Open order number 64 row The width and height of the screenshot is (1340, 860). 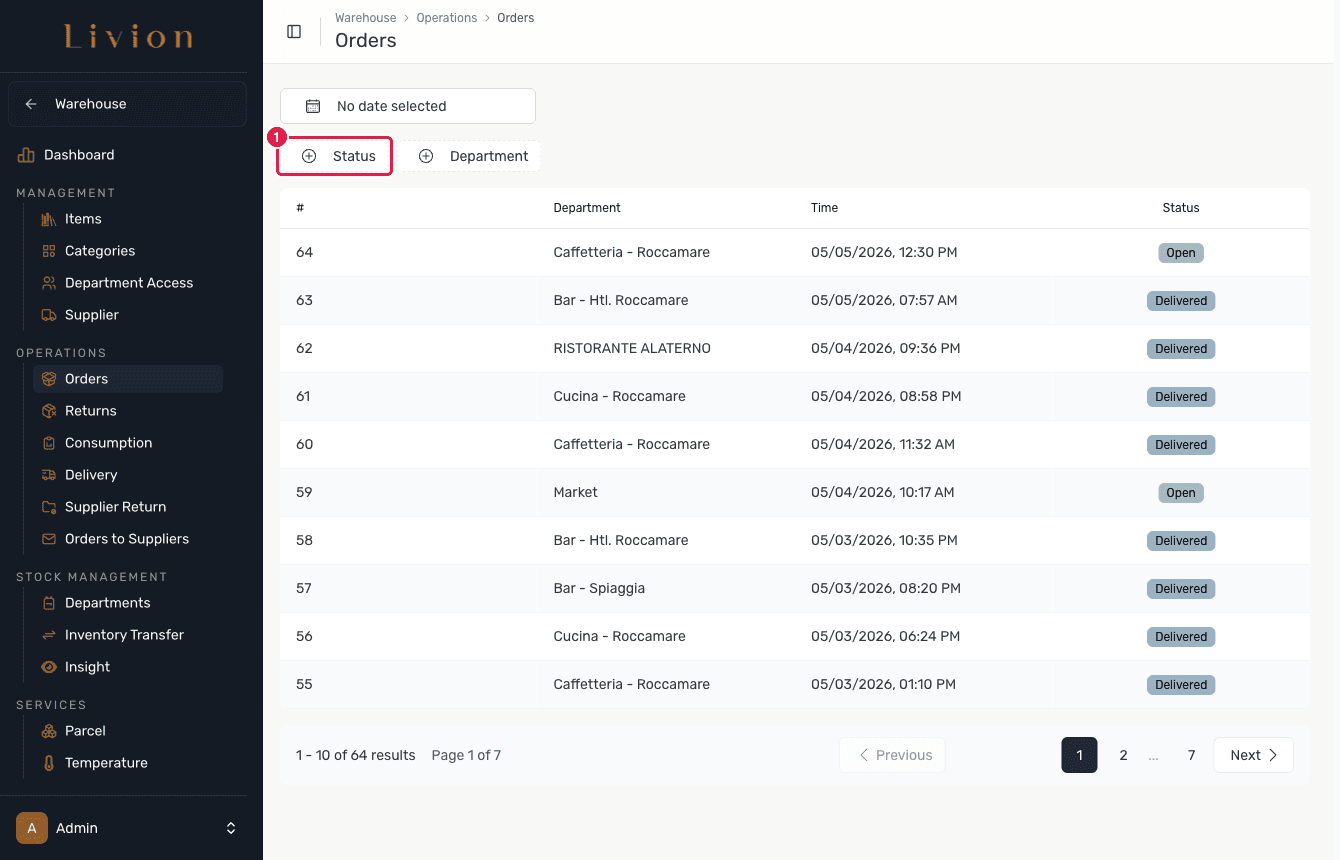[795, 253]
